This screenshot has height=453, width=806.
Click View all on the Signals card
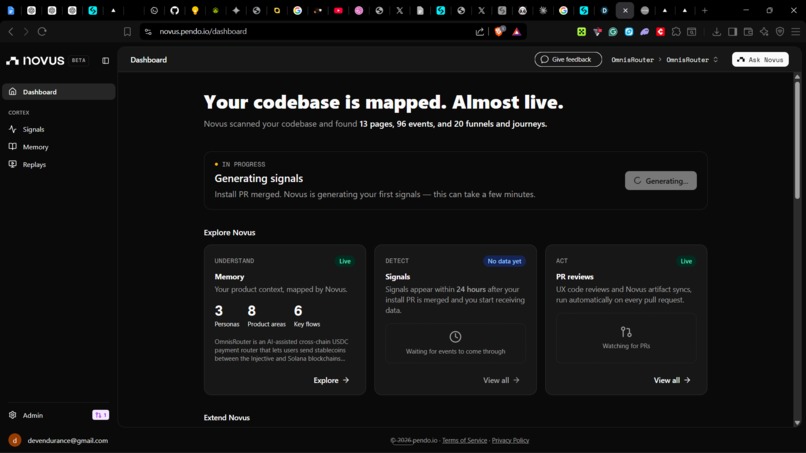tap(501, 380)
